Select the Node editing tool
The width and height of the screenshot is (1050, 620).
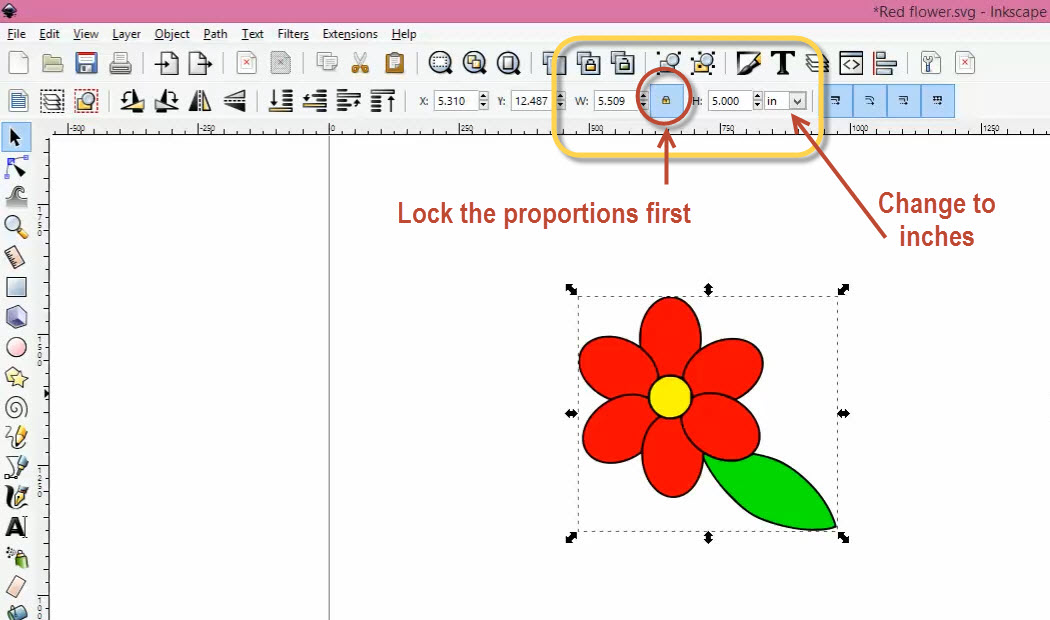tap(16, 167)
